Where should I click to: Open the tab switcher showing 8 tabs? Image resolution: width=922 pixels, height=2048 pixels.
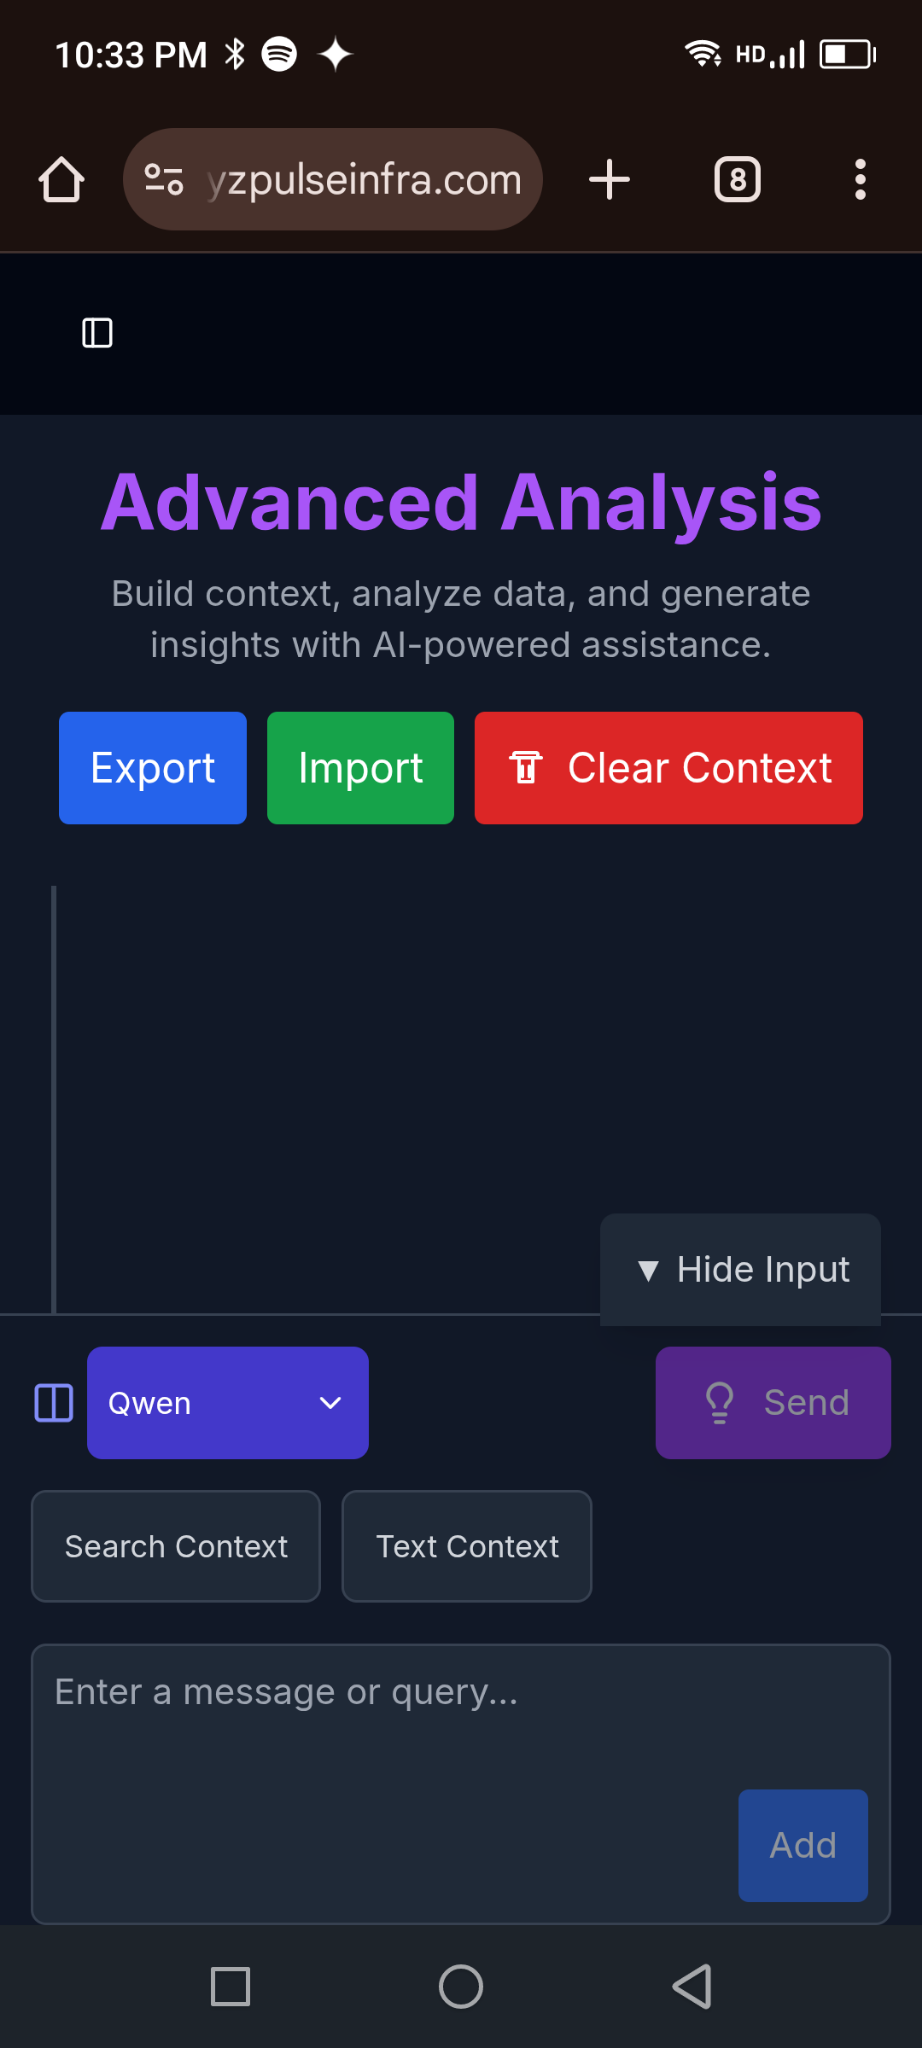coord(738,180)
